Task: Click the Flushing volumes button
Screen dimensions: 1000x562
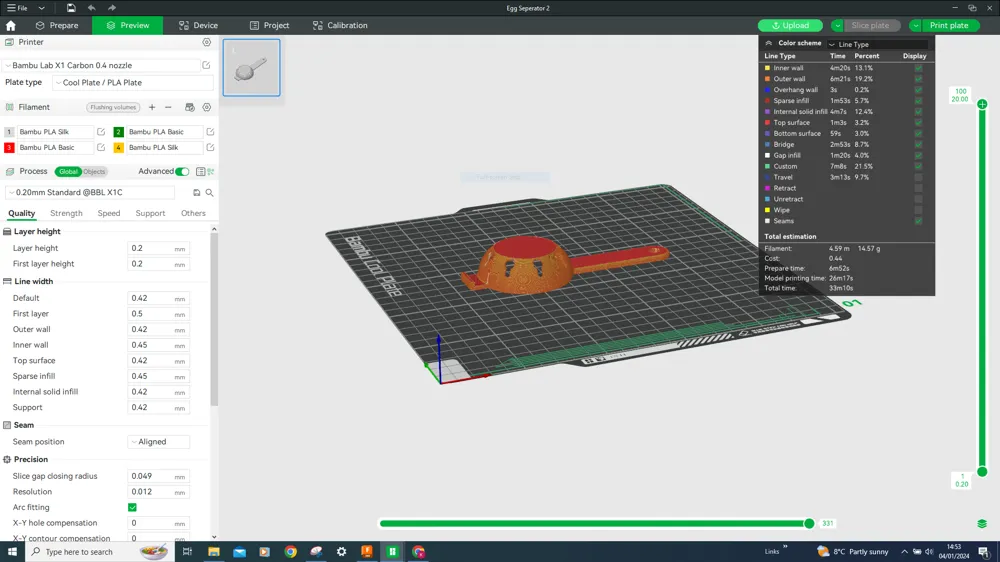Action: 113,107
